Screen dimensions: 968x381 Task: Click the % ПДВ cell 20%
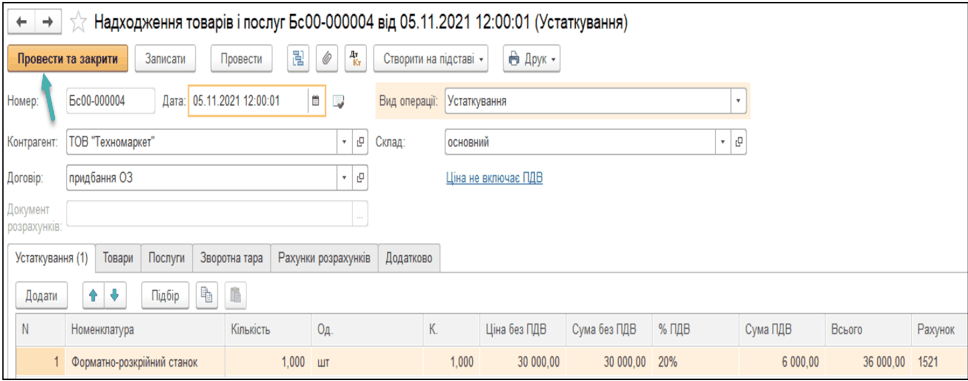[x=695, y=362]
